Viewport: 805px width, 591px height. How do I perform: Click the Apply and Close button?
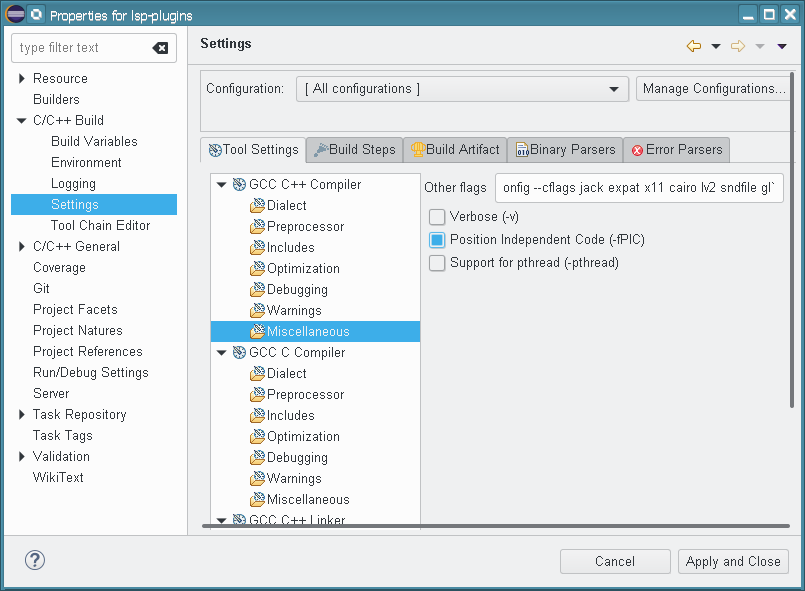pyautogui.click(x=733, y=562)
